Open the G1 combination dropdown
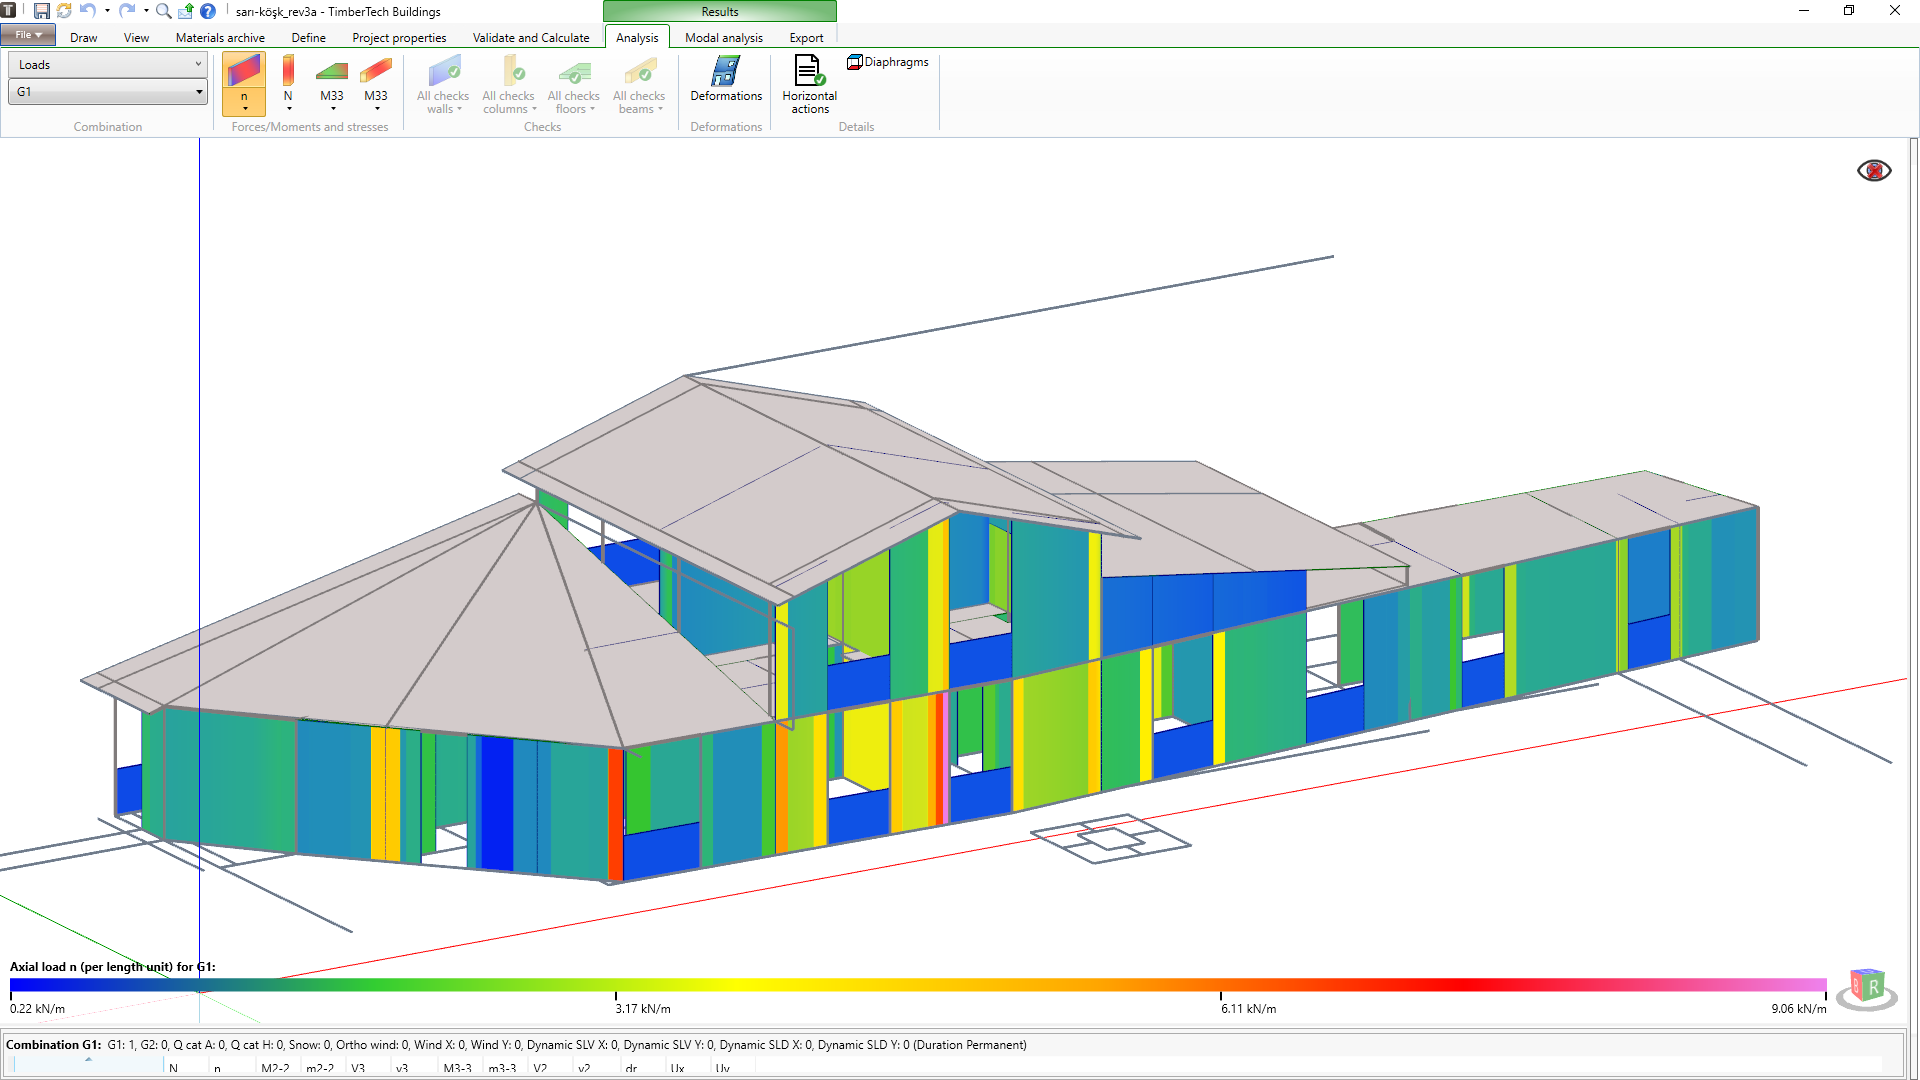The width and height of the screenshot is (1920, 1080). point(107,92)
